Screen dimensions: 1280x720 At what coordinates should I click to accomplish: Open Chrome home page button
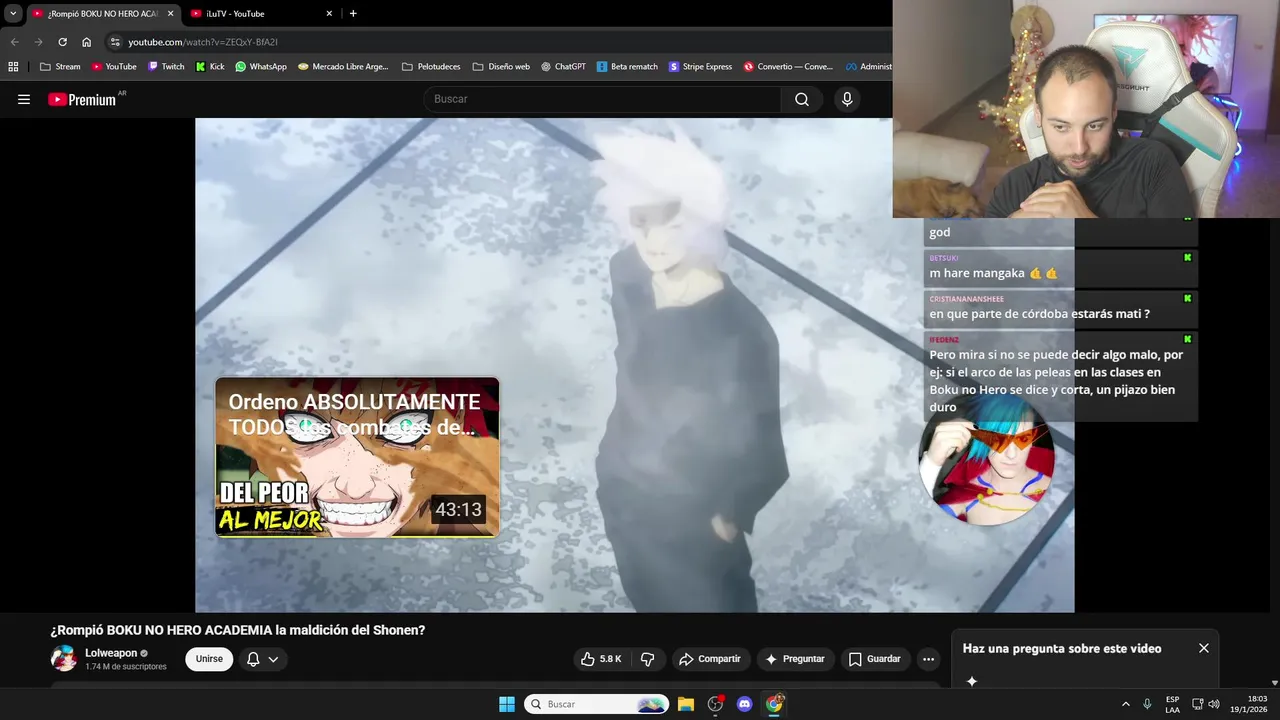click(87, 42)
